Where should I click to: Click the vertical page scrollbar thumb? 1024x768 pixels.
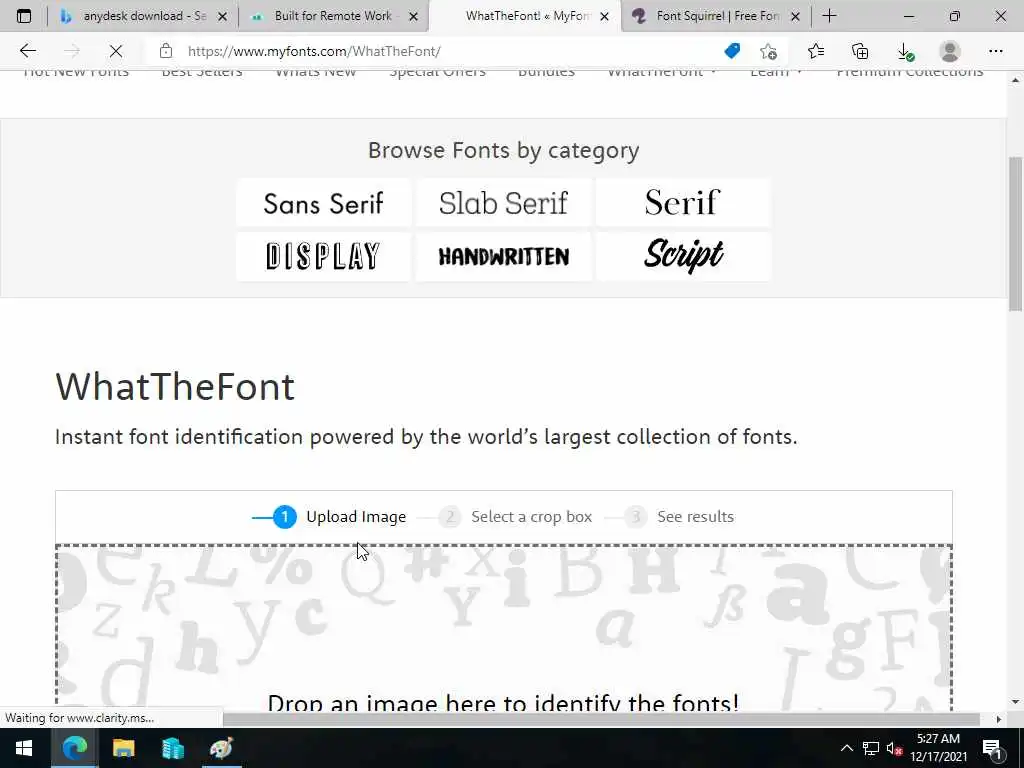[1016, 234]
